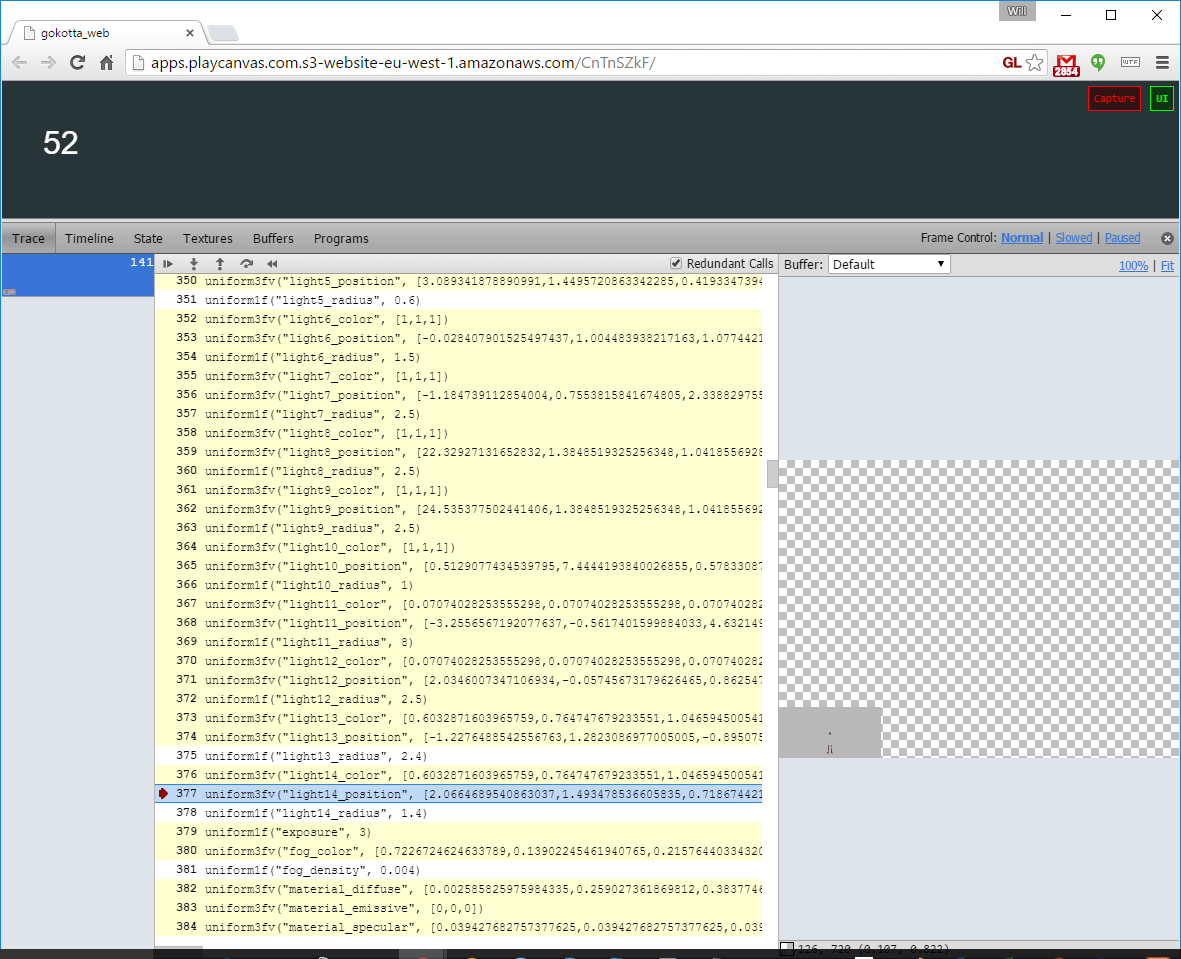
Task: Bookmark this page with the star icon
Action: tap(1034, 63)
